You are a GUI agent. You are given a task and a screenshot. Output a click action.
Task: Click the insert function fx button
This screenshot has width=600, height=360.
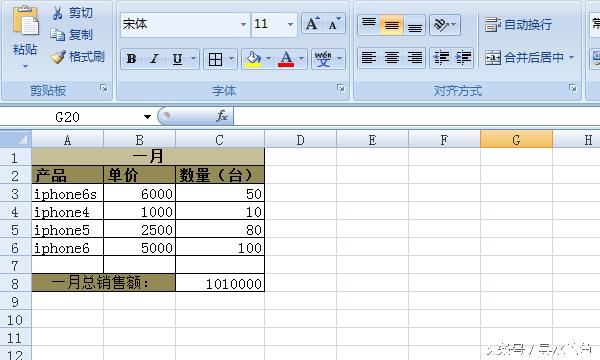tap(222, 116)
